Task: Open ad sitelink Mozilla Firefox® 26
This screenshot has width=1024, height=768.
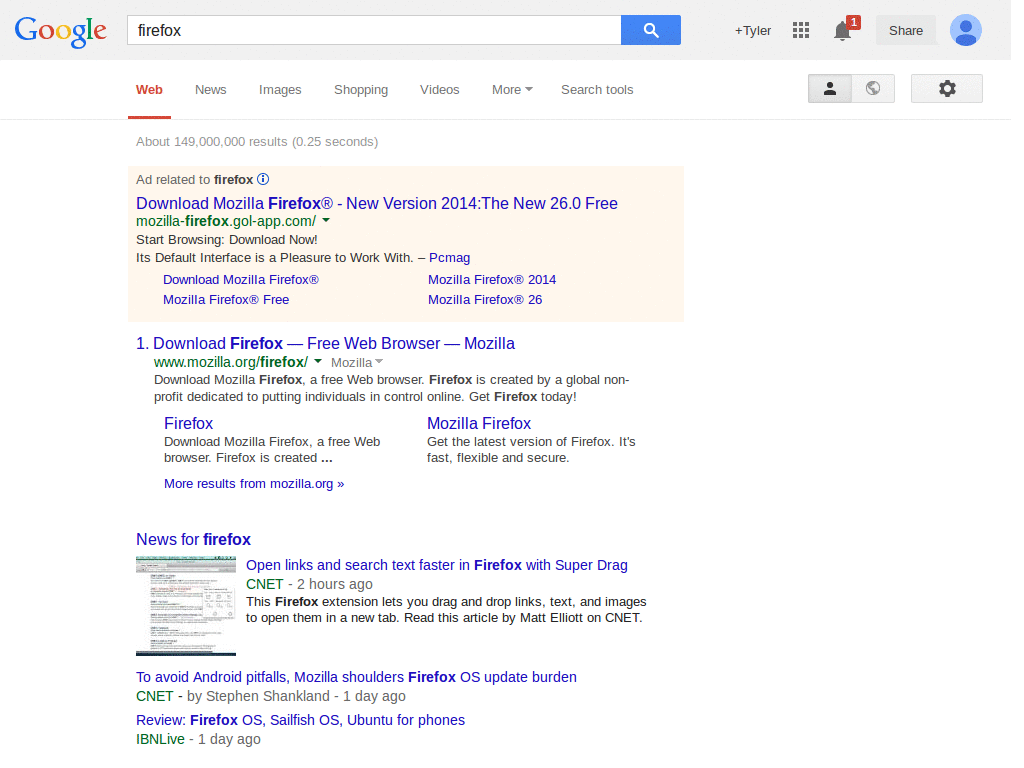Action: [485, 300]
